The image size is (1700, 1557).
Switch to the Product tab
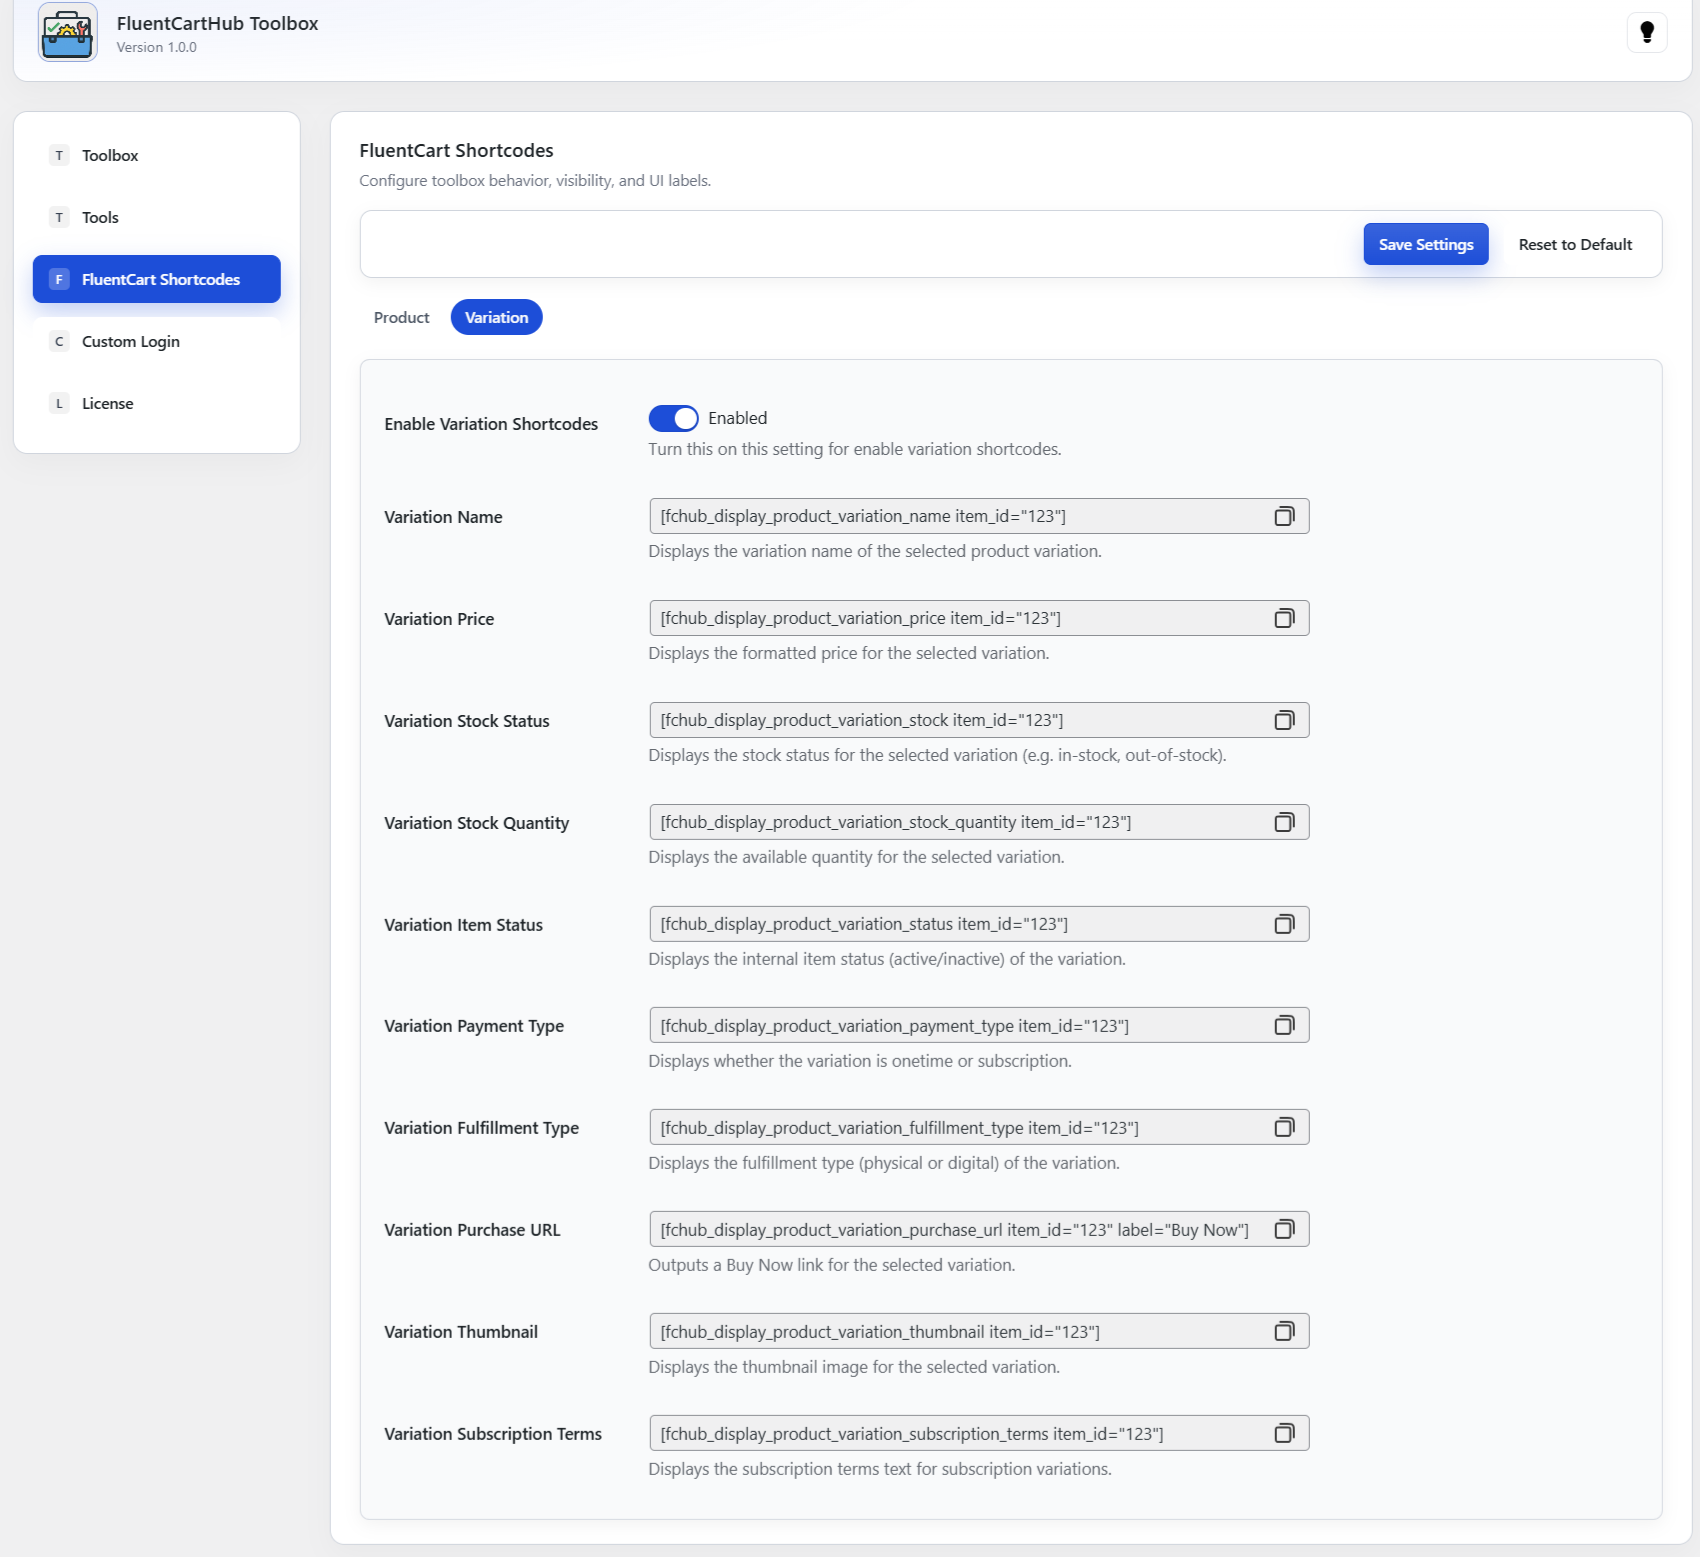(401, 317)
